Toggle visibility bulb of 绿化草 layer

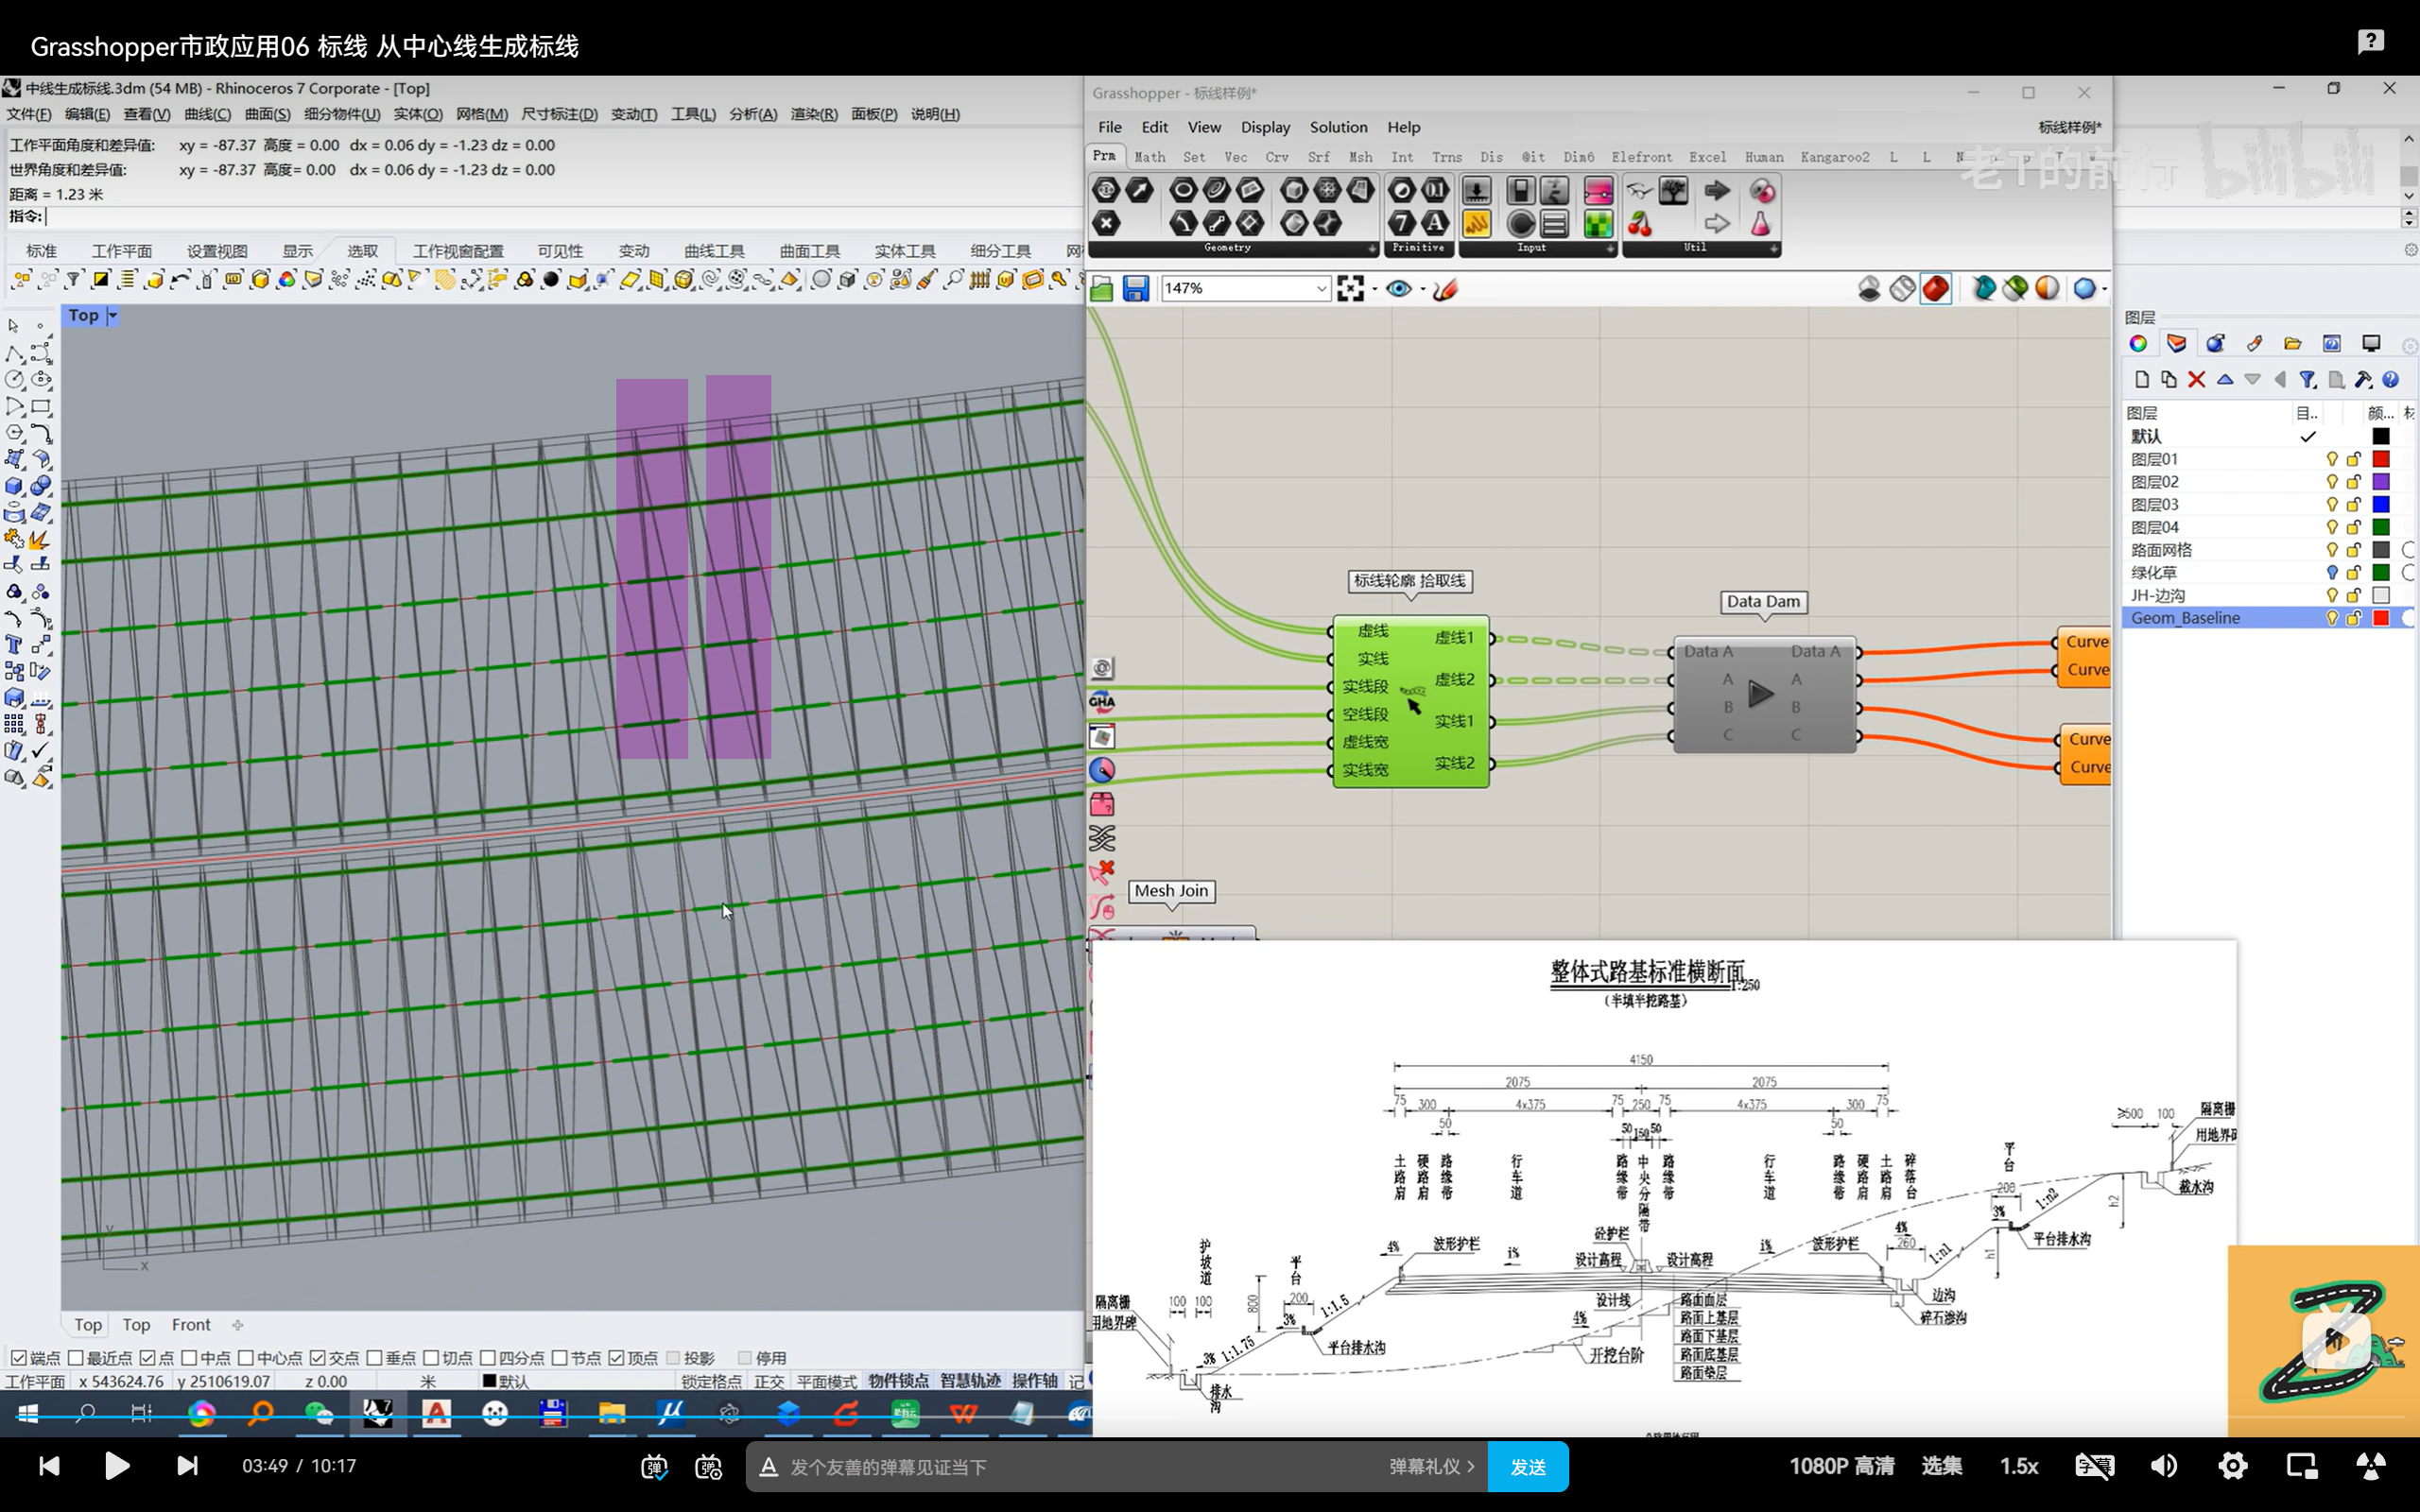2332,573
